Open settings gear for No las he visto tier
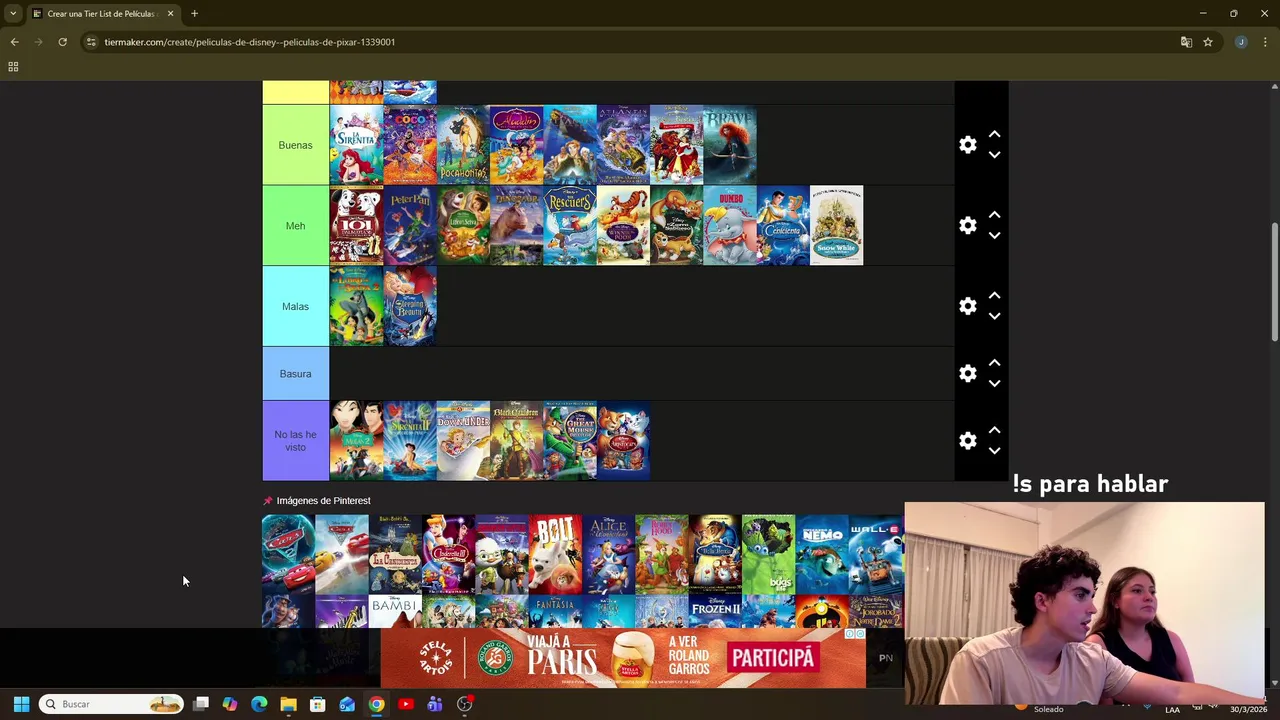 [967, 440]
